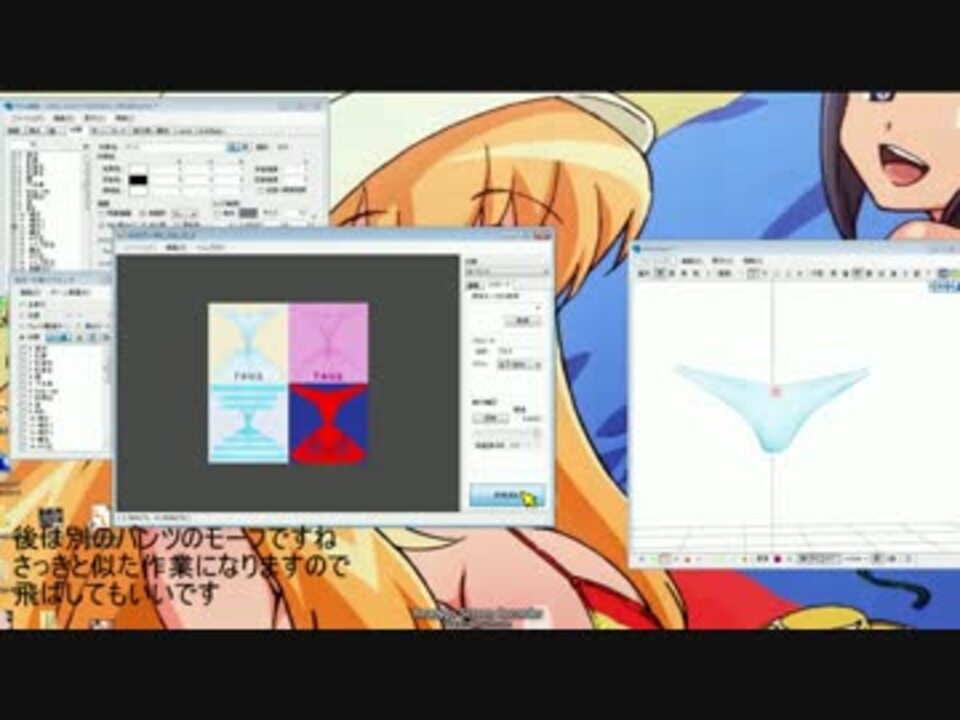960x720 pixels.
Task: Open the ファイル menu in UV editor window
Action: (140, 247)
